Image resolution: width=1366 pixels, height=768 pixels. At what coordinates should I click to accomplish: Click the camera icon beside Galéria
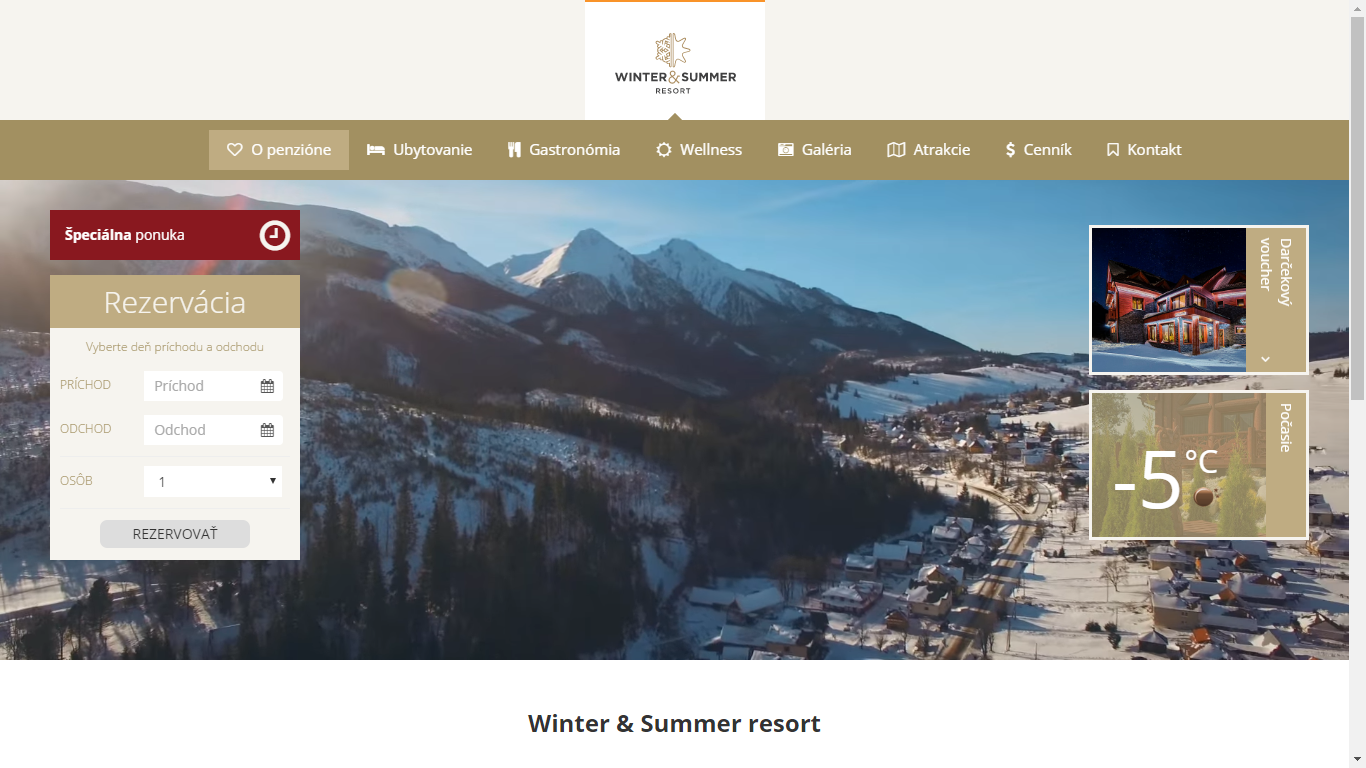(786, 150)
